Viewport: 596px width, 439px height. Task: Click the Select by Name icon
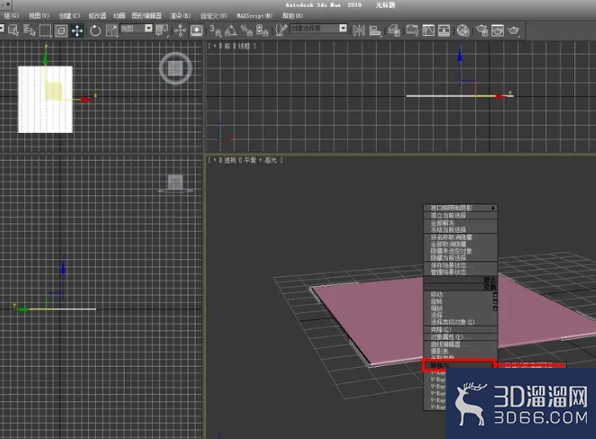click(x=29, y=30)
